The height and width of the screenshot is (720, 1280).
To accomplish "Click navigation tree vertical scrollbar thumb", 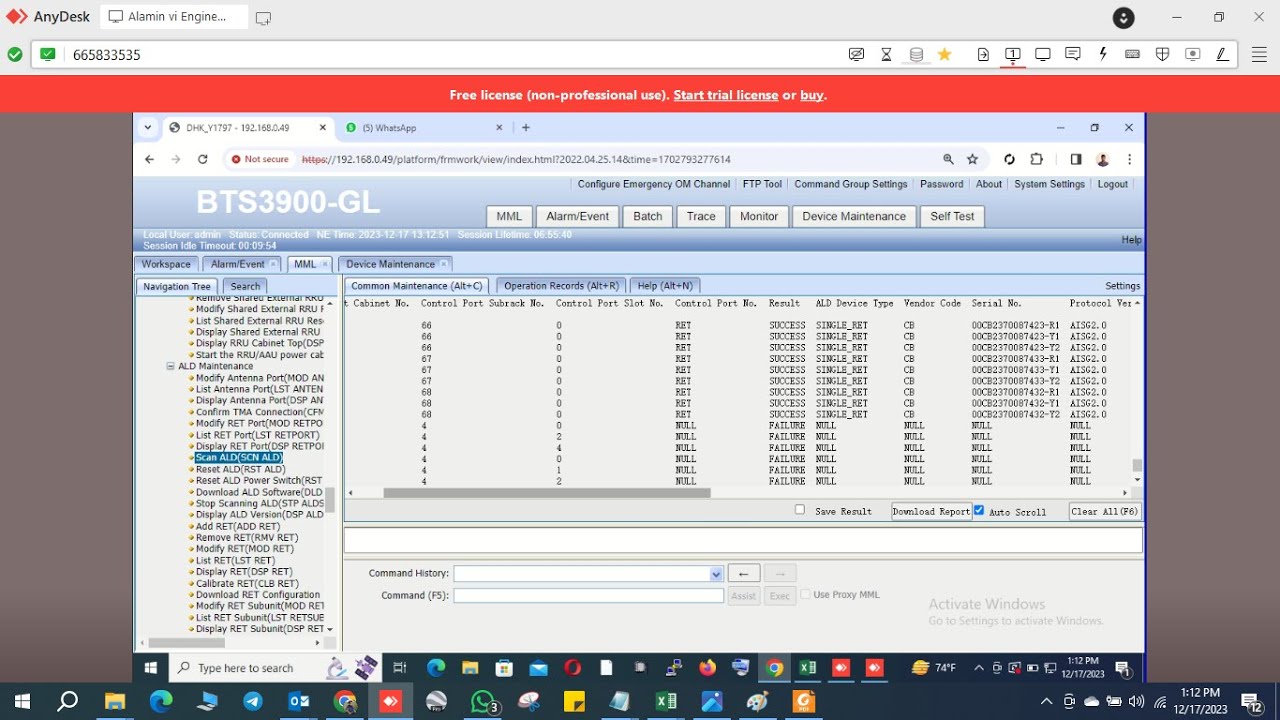I will (330, 500).
